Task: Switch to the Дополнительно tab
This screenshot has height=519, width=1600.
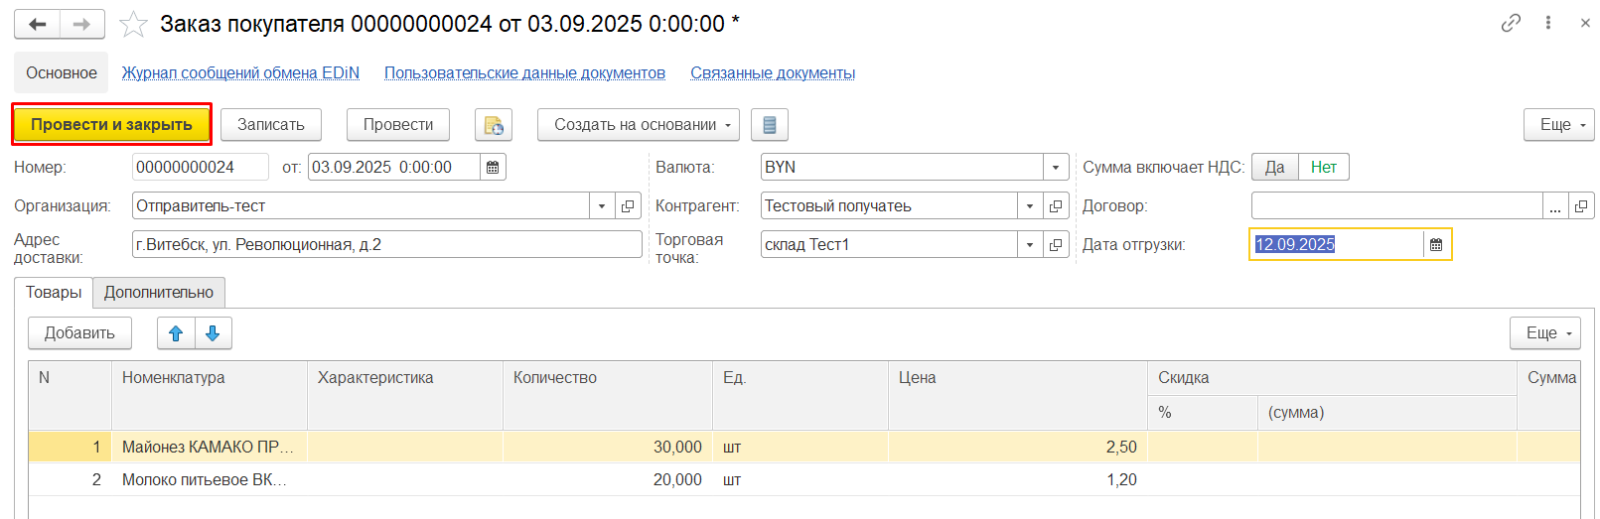Action: pos(159,292)
